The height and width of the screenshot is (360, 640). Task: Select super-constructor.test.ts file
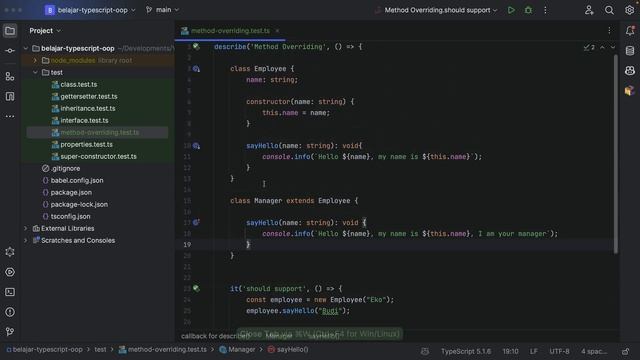(98, 156)
